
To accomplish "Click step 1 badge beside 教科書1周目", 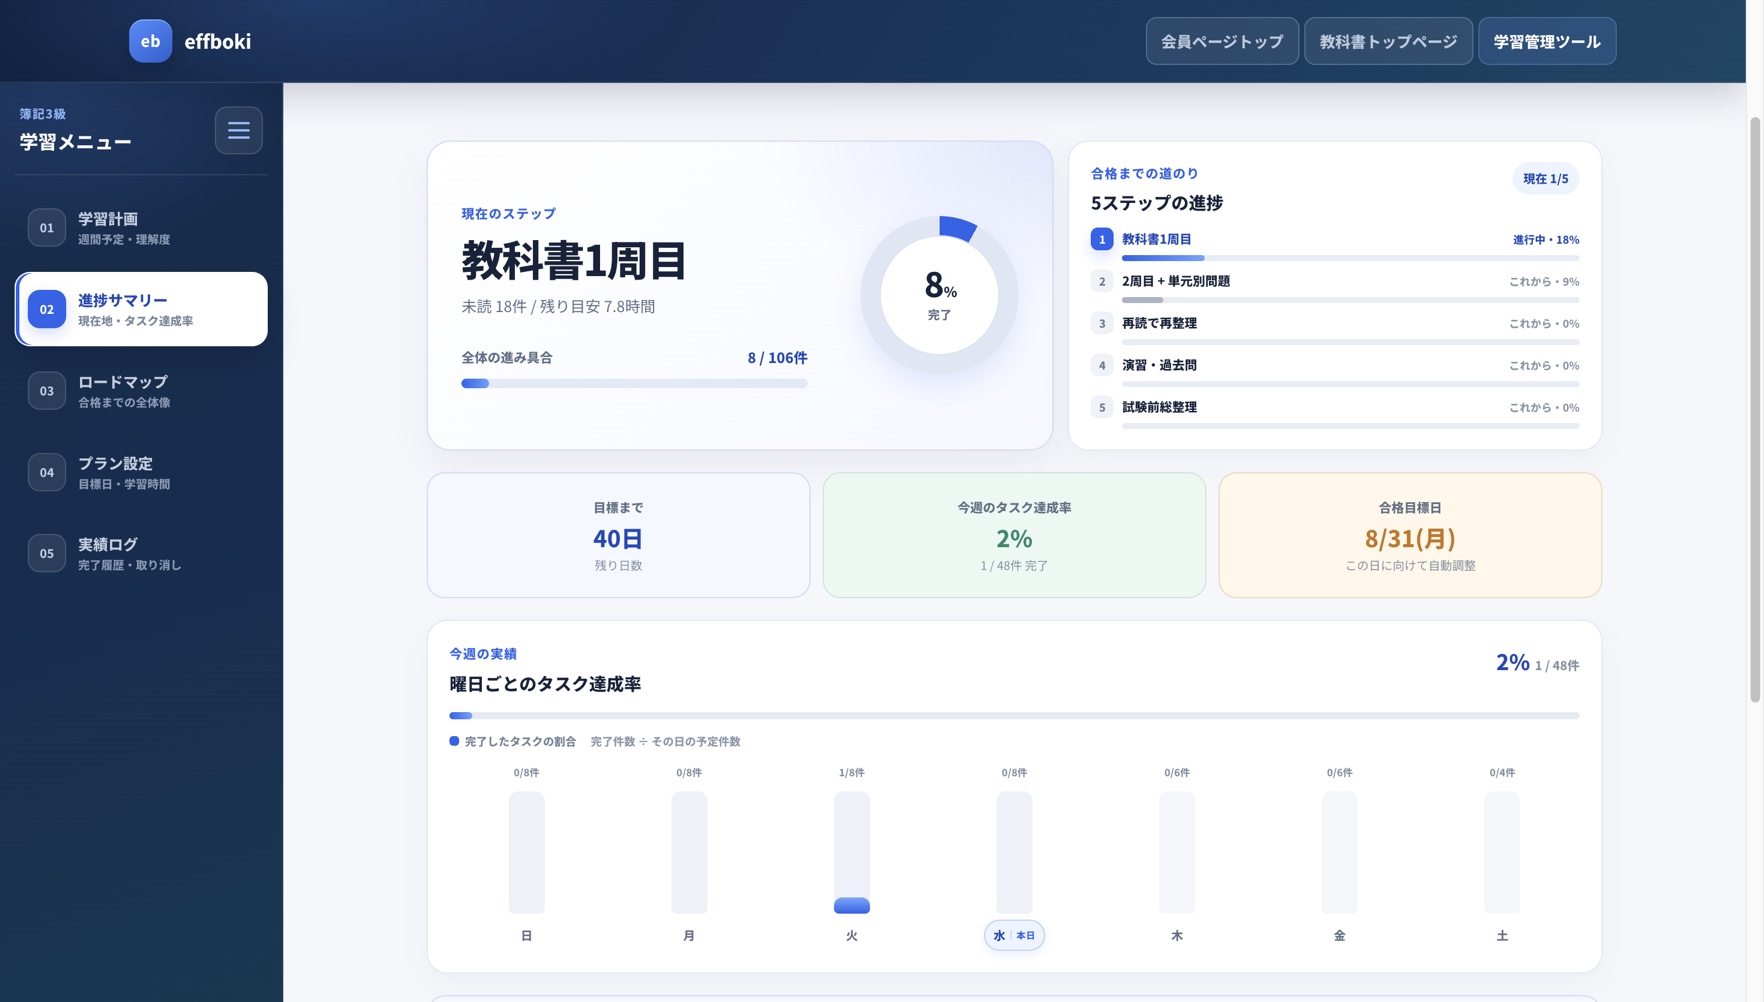I will tap(1102, 239).
